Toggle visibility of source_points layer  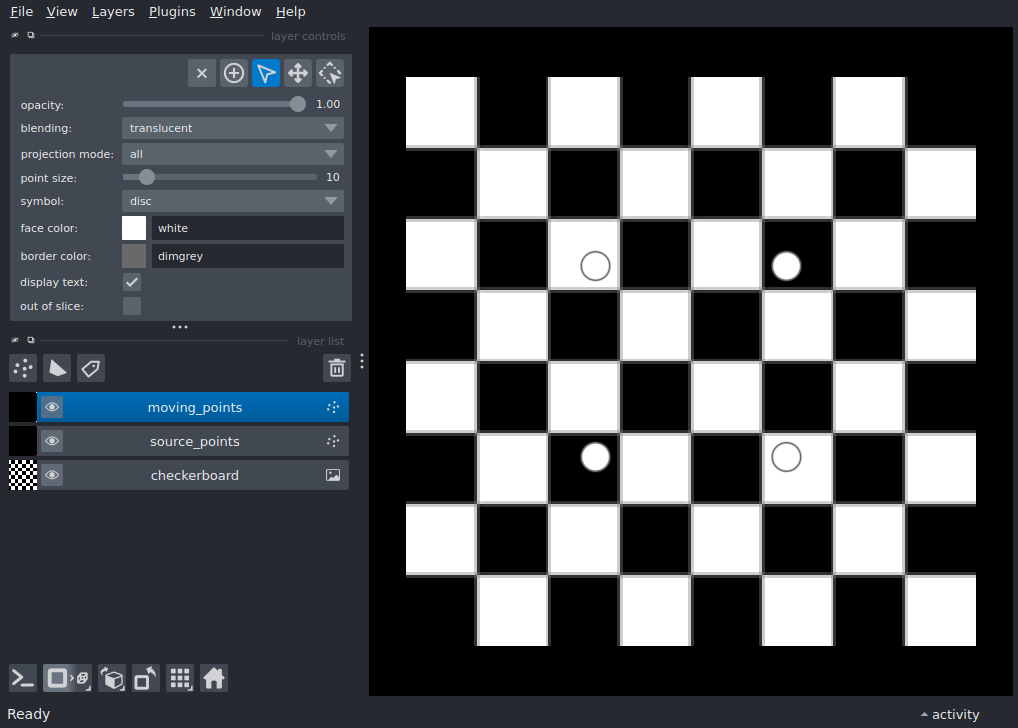point(52,441)
